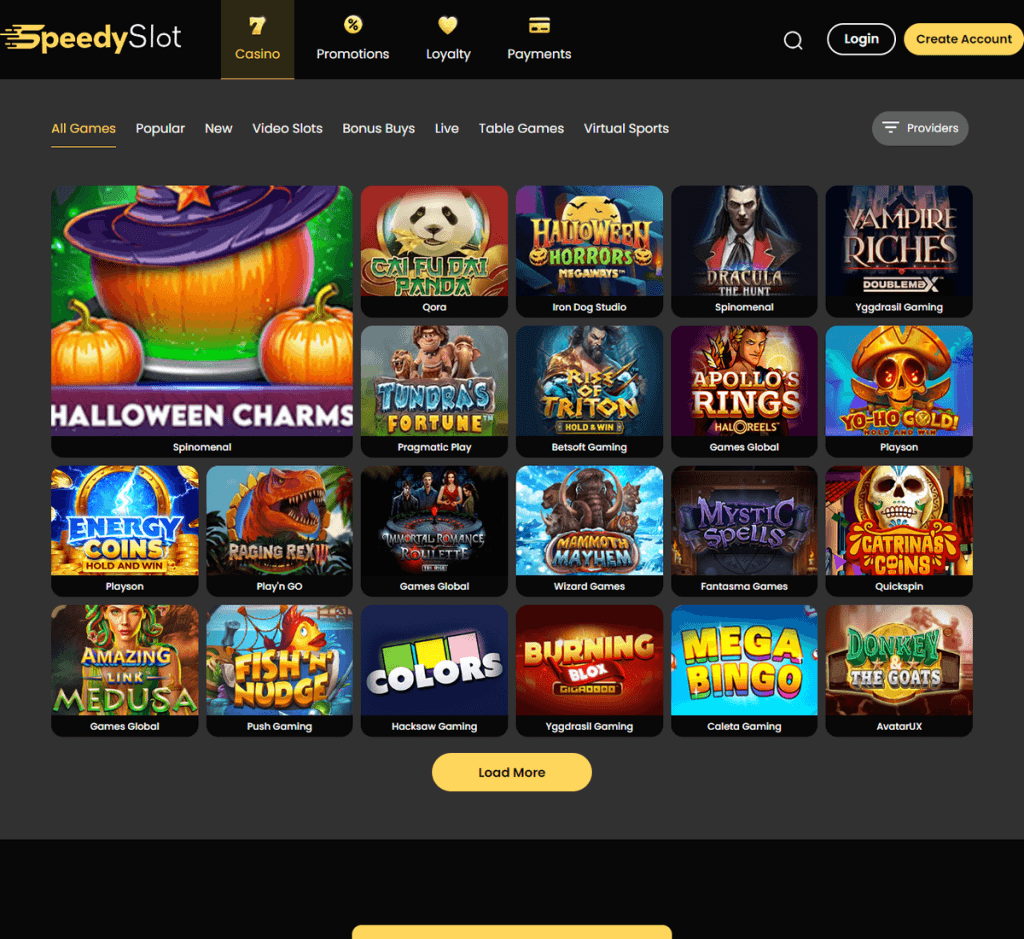This screenshot has height=939, width=1024.
Task: Select the Video Slots tab
Action: 287,129
